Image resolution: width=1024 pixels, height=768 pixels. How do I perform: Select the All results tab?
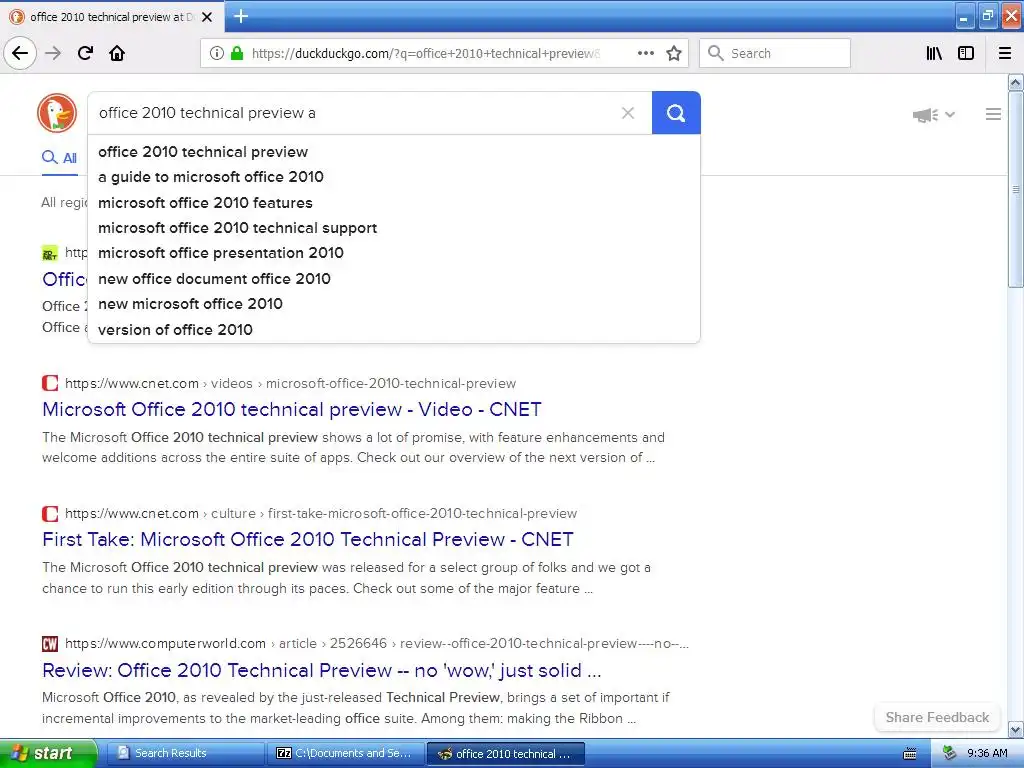[x=59, y=158]
